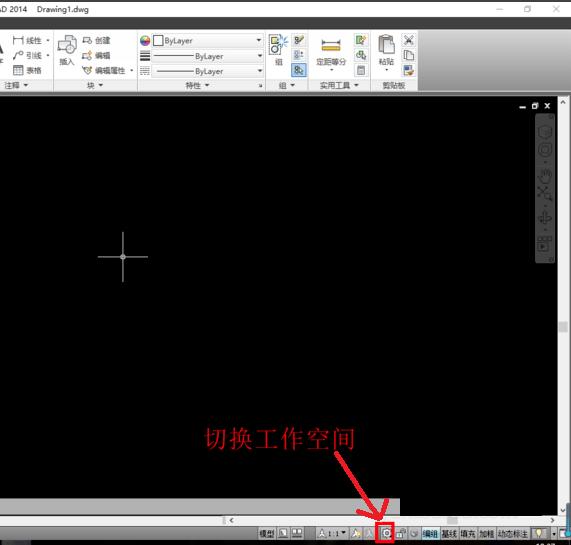Click the object color wheel swatch

145,40
